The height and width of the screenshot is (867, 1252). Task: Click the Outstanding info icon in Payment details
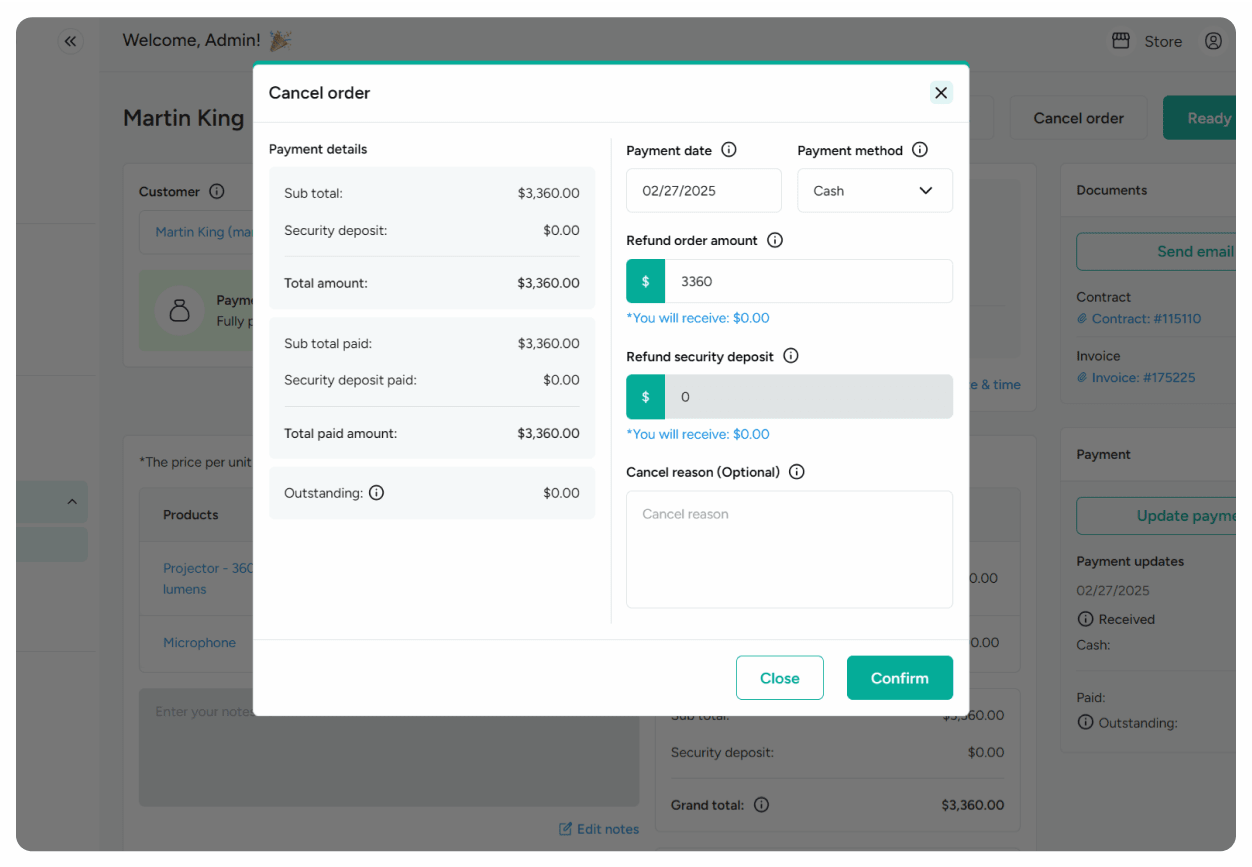[x=376, y=492]
